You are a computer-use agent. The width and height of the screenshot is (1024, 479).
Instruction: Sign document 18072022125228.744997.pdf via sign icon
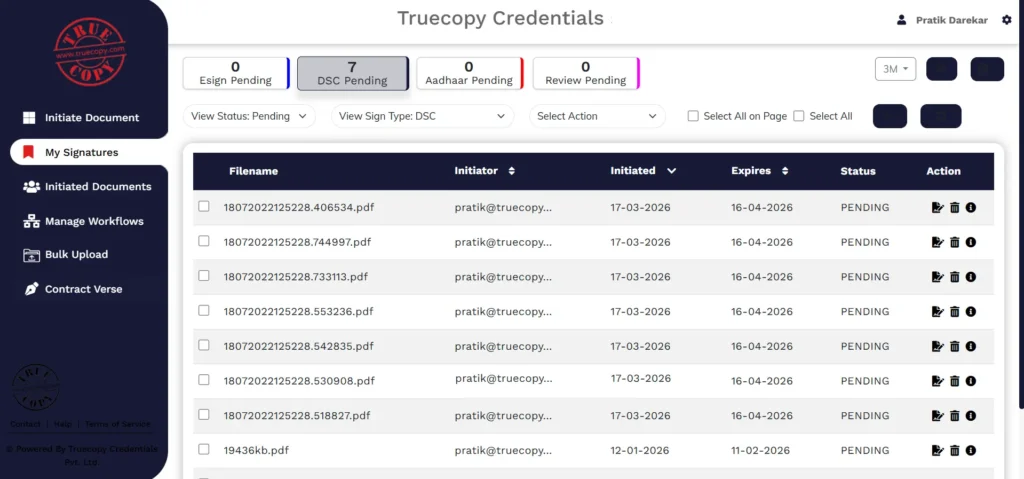pos(938,242)
